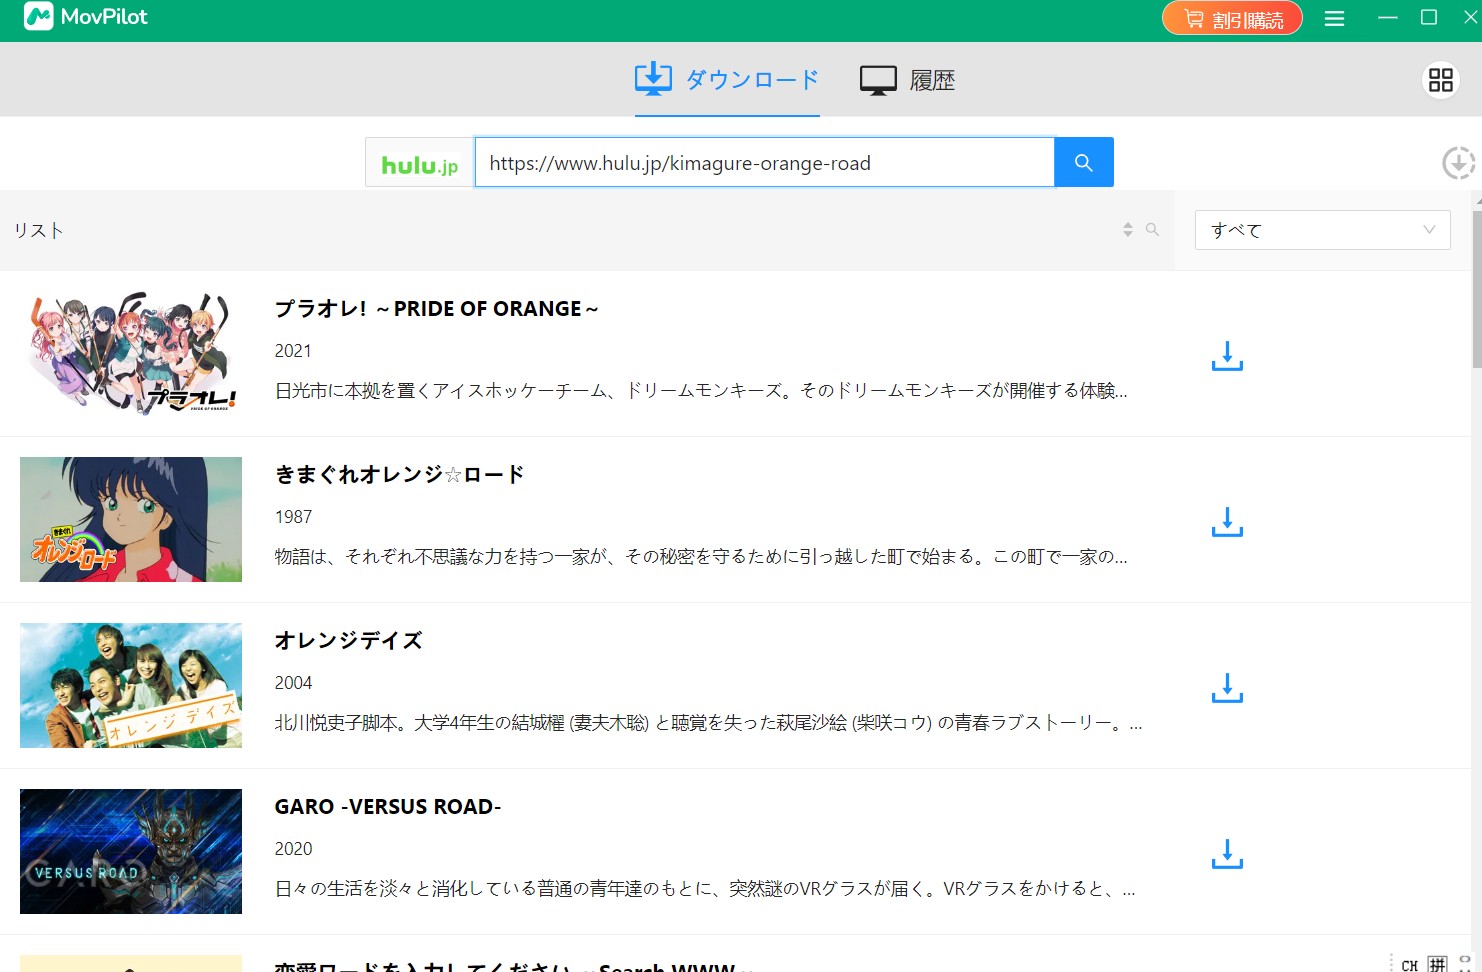Open GARO VERSUS ROAD thumbnail

(131, 851)
